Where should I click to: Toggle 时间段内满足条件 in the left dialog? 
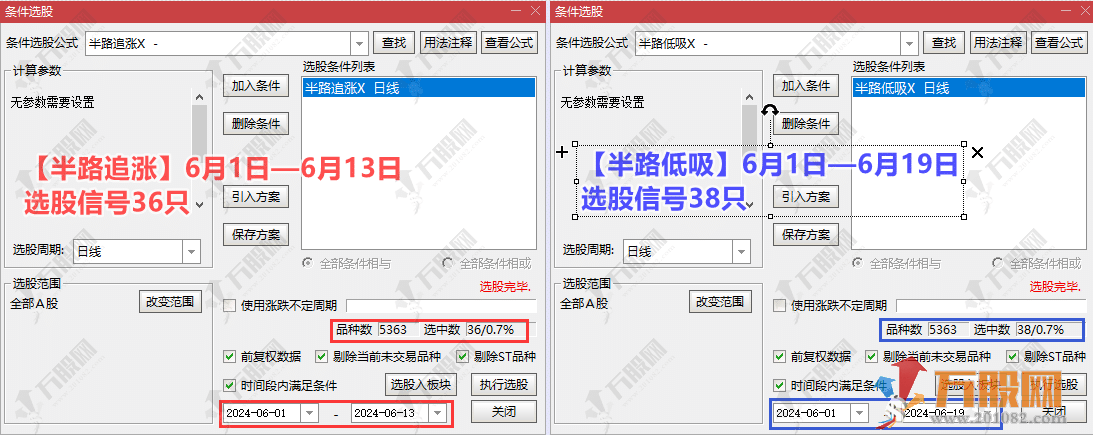231,385
